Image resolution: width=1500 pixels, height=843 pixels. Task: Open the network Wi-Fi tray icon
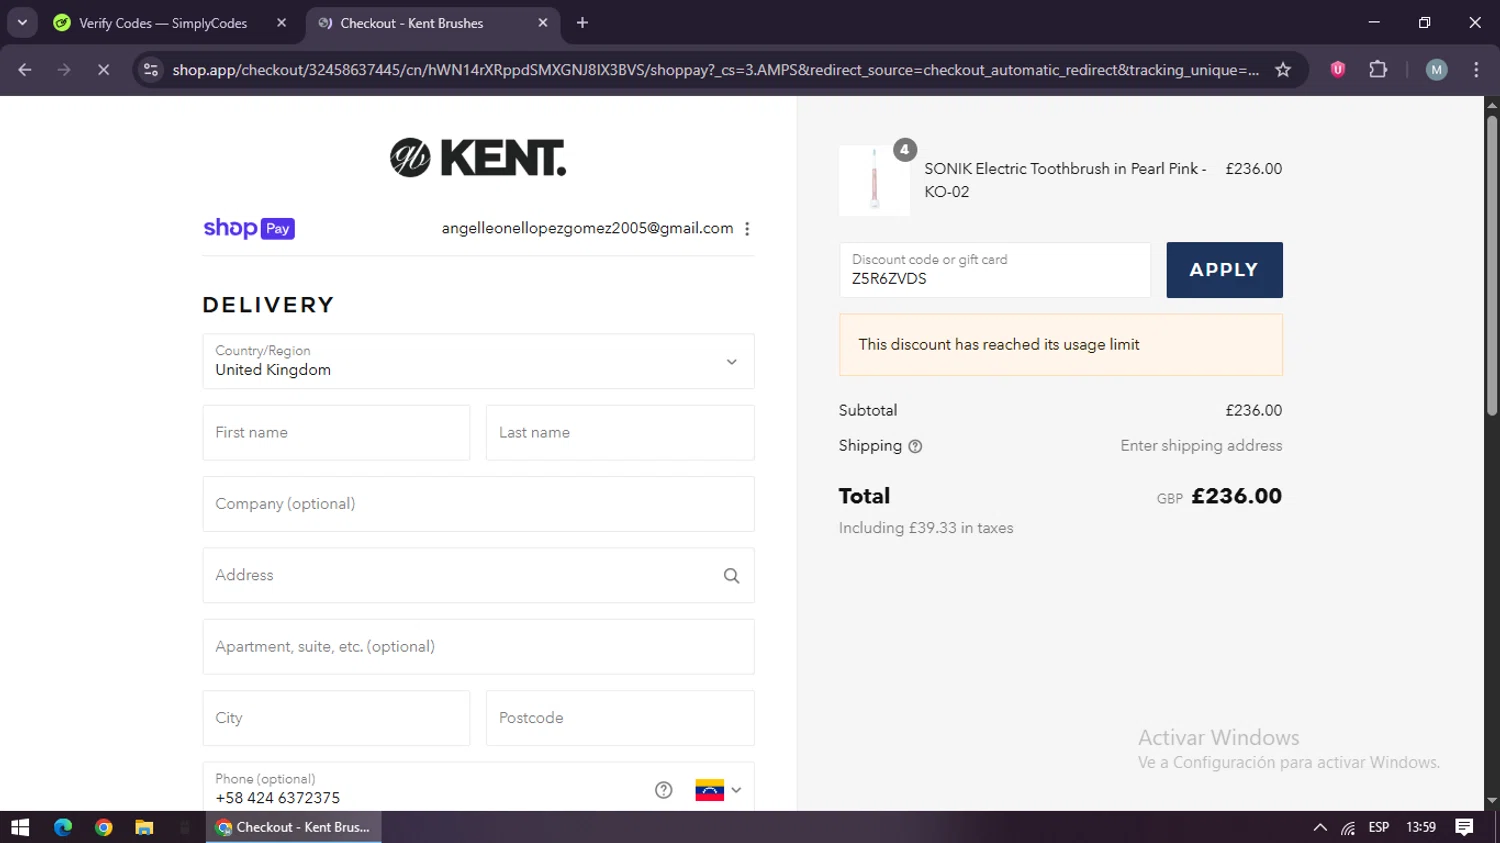point(1348,827)
